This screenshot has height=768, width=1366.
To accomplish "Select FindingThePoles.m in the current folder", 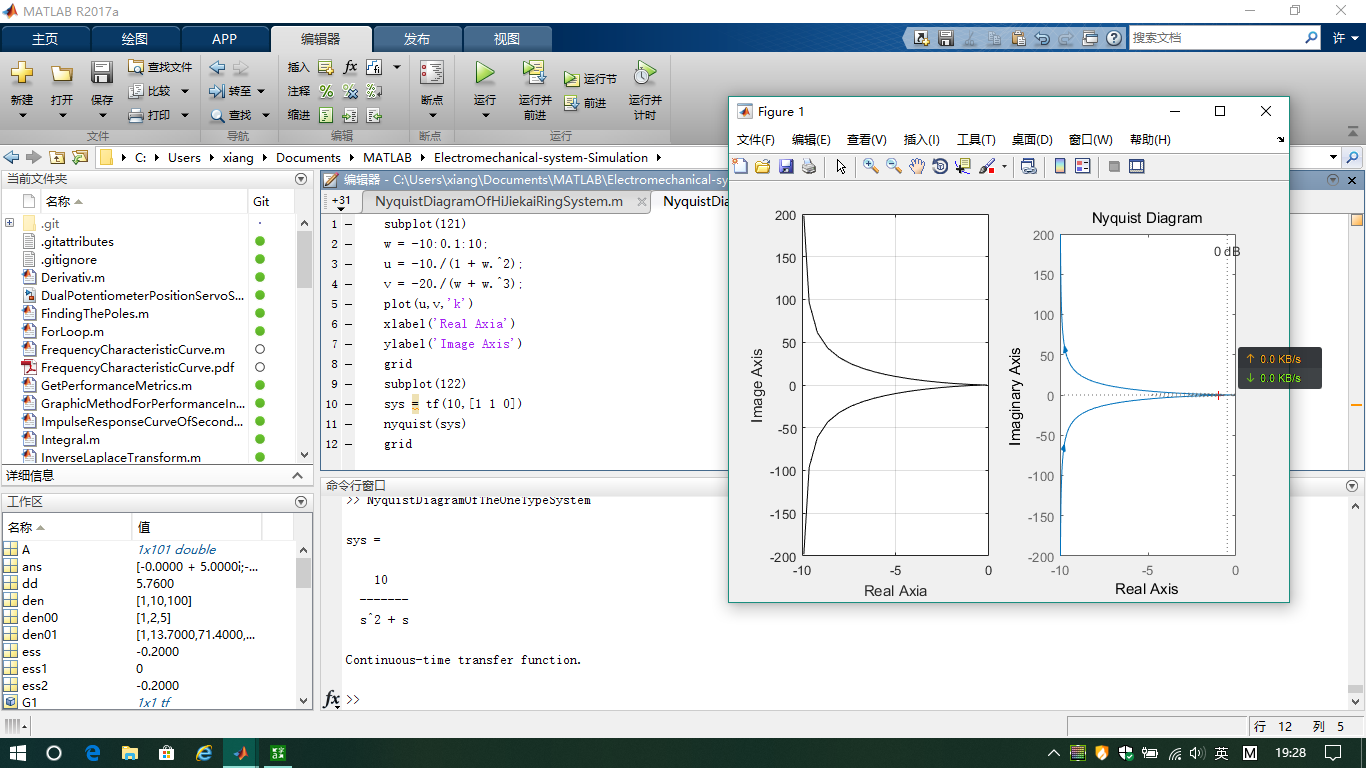I will (94, 314).
